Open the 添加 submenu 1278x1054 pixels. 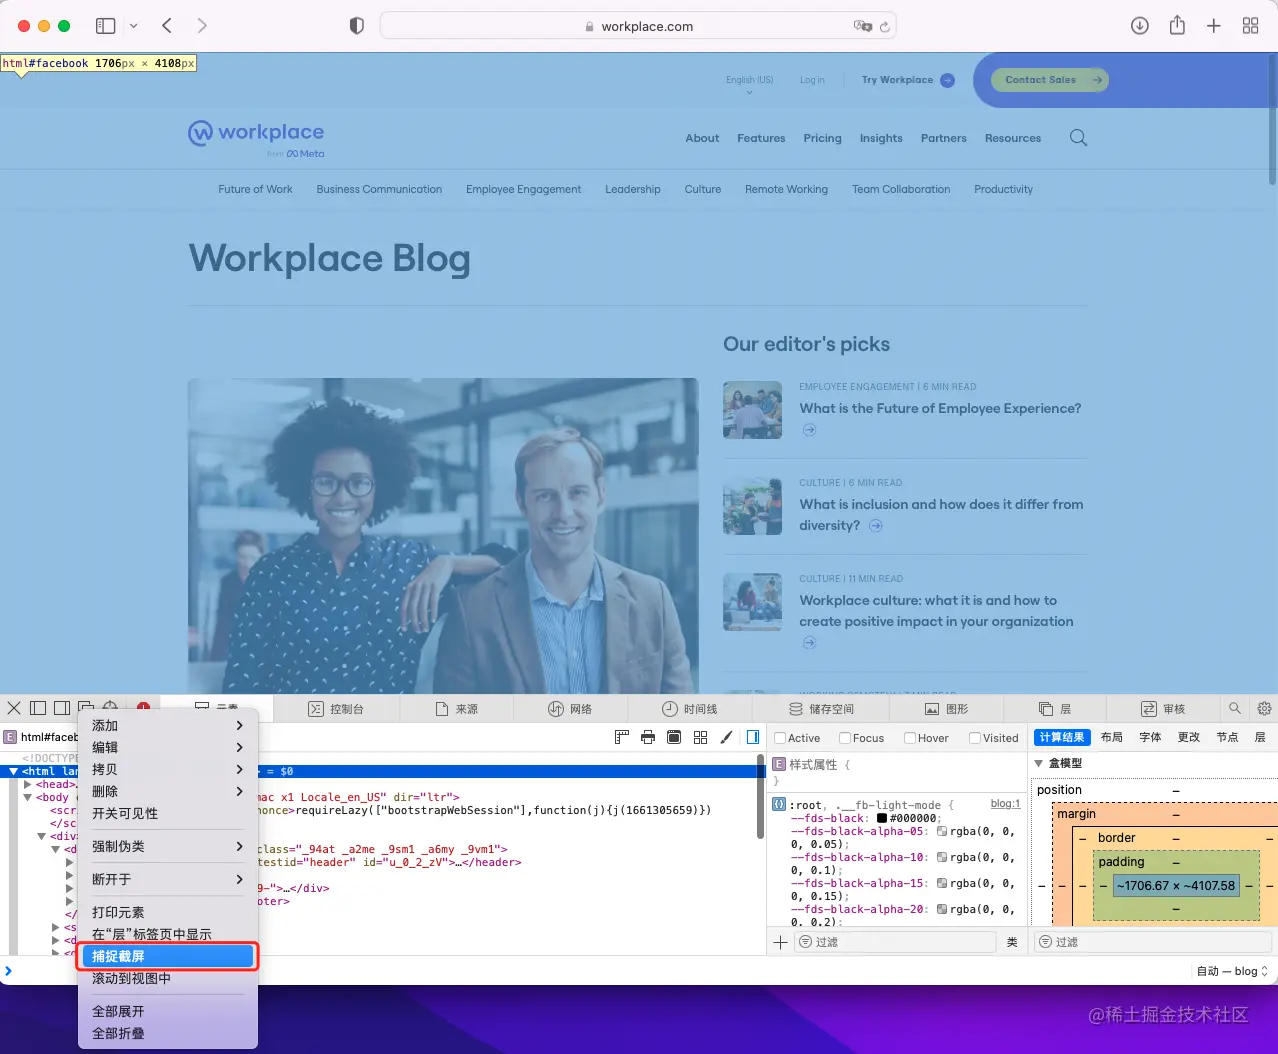pos(168,725)
